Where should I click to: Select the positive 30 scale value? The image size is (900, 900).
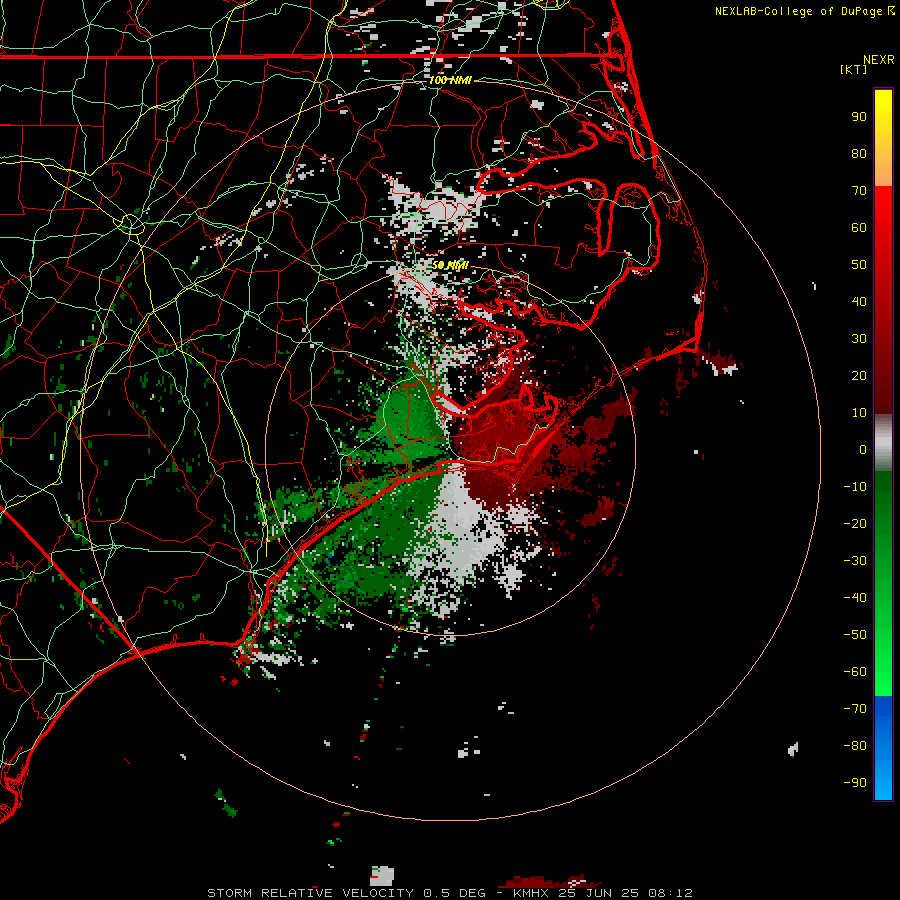[859, 339]
